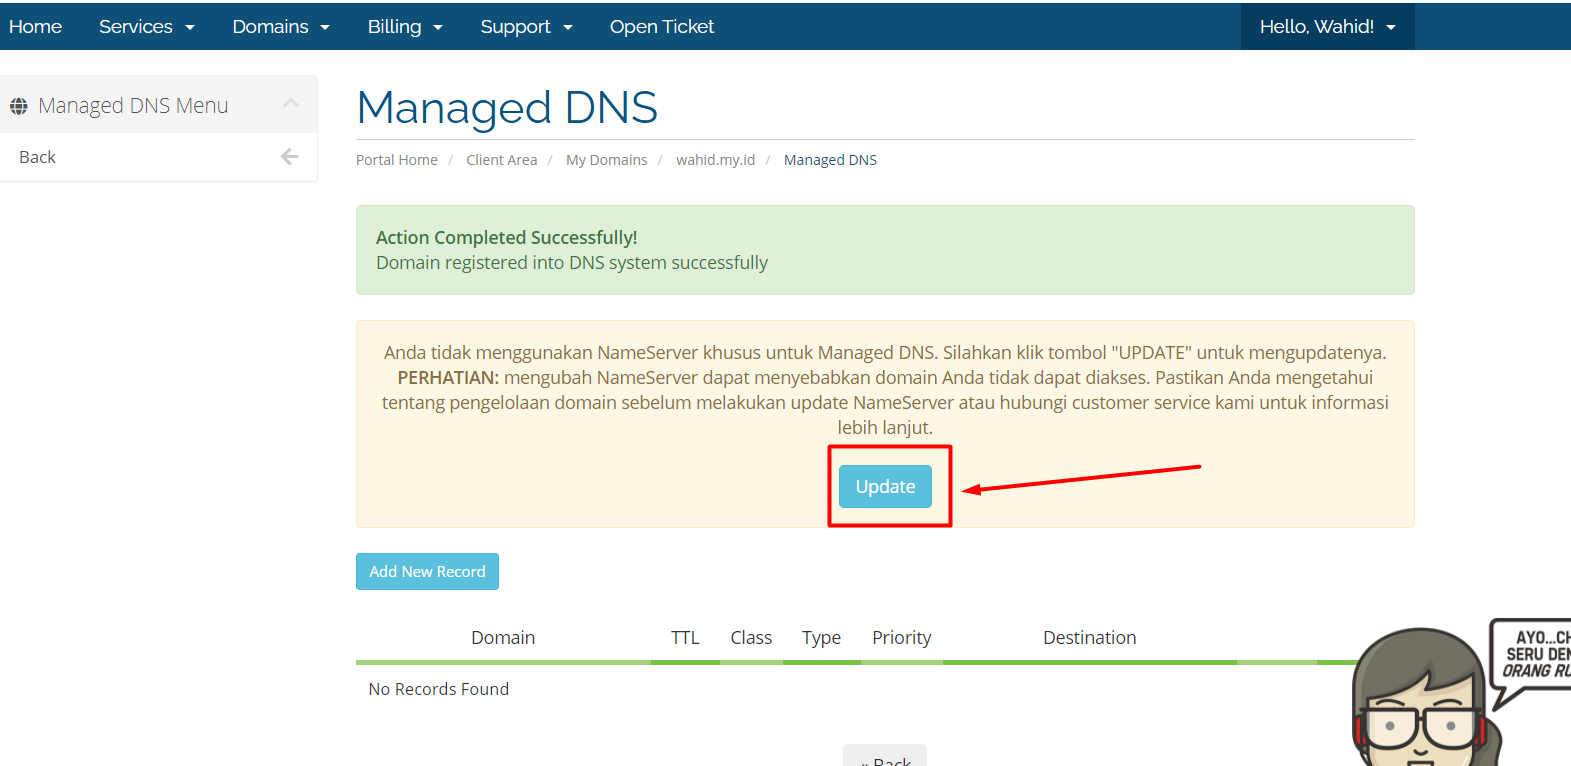Click the TTL column header
The height and width of the screenshot is (766, 1571).
point(685,638)
